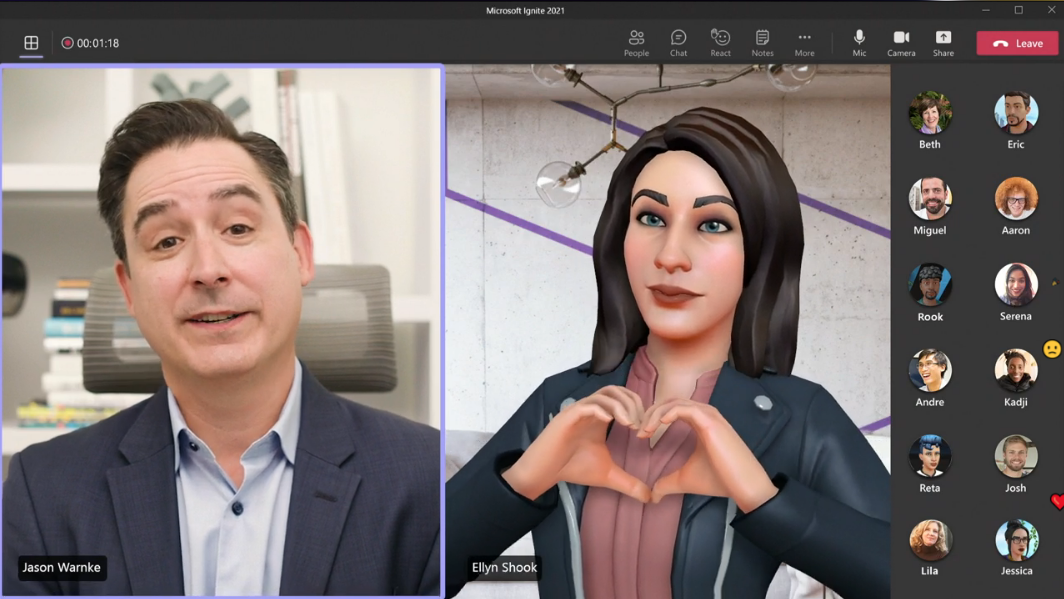The width and height of the screenshot is (1064, 599).
Task: Choose Serena in the participant list
Action: [1016, 285]
